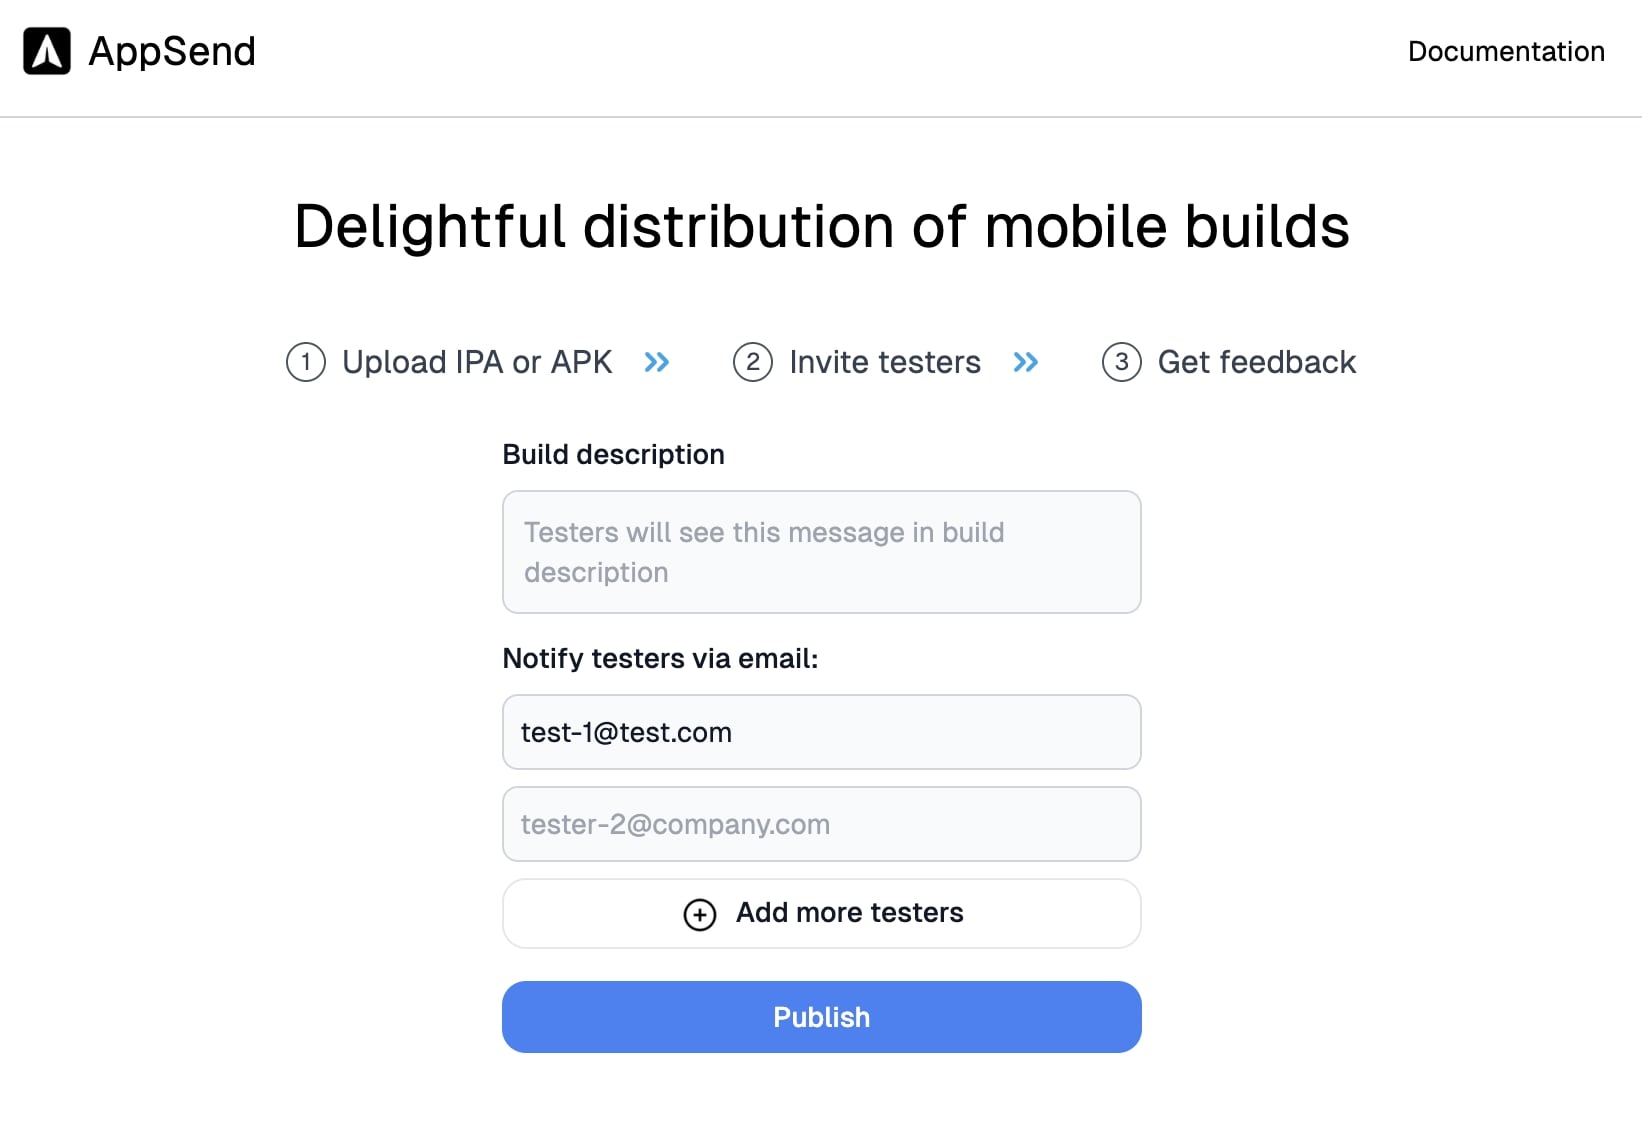Click double chevron after Upload IPA or APK
1642x1138 pixels.
657,362
